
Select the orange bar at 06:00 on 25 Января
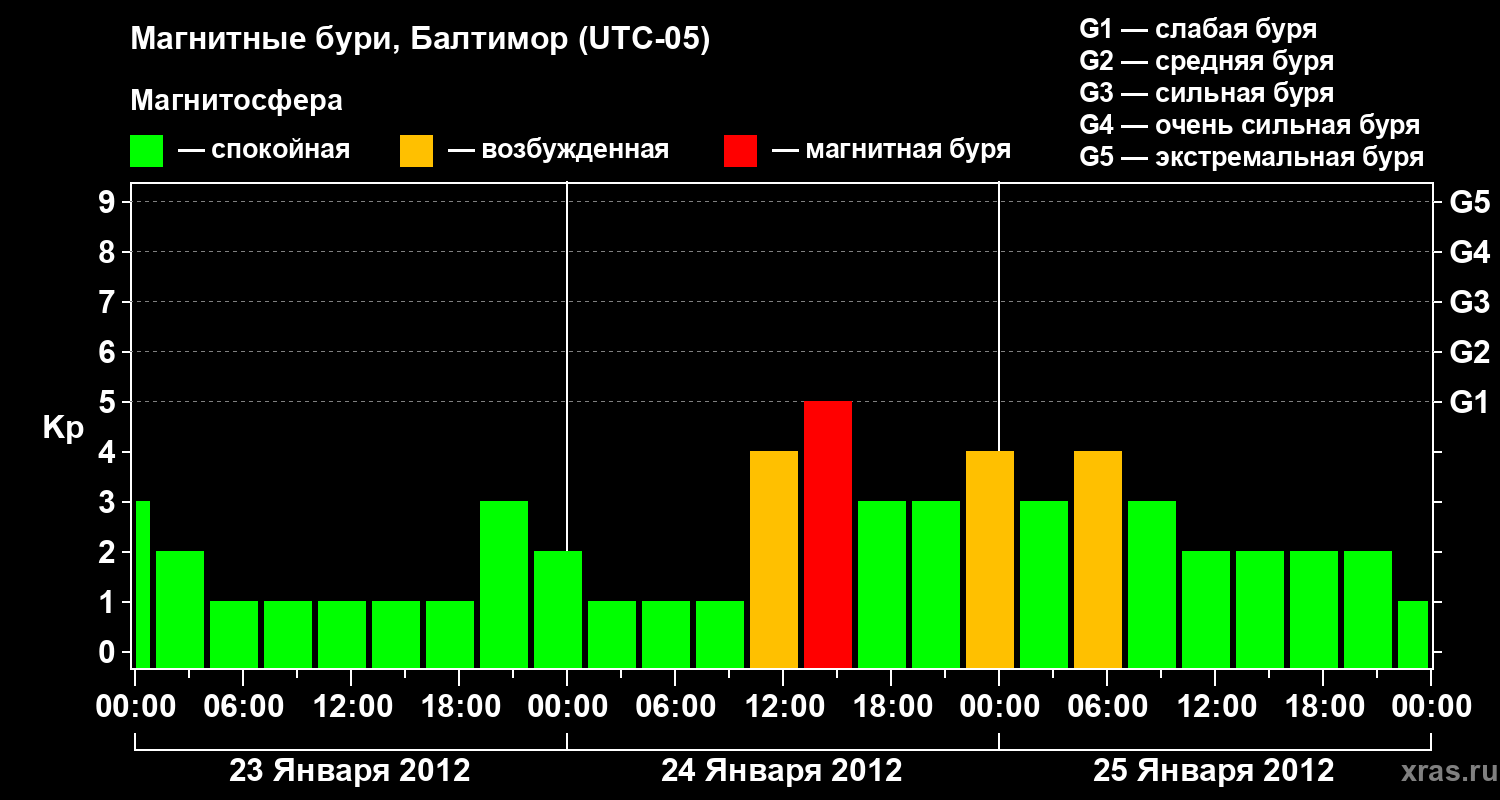[x=1098, y=559]
